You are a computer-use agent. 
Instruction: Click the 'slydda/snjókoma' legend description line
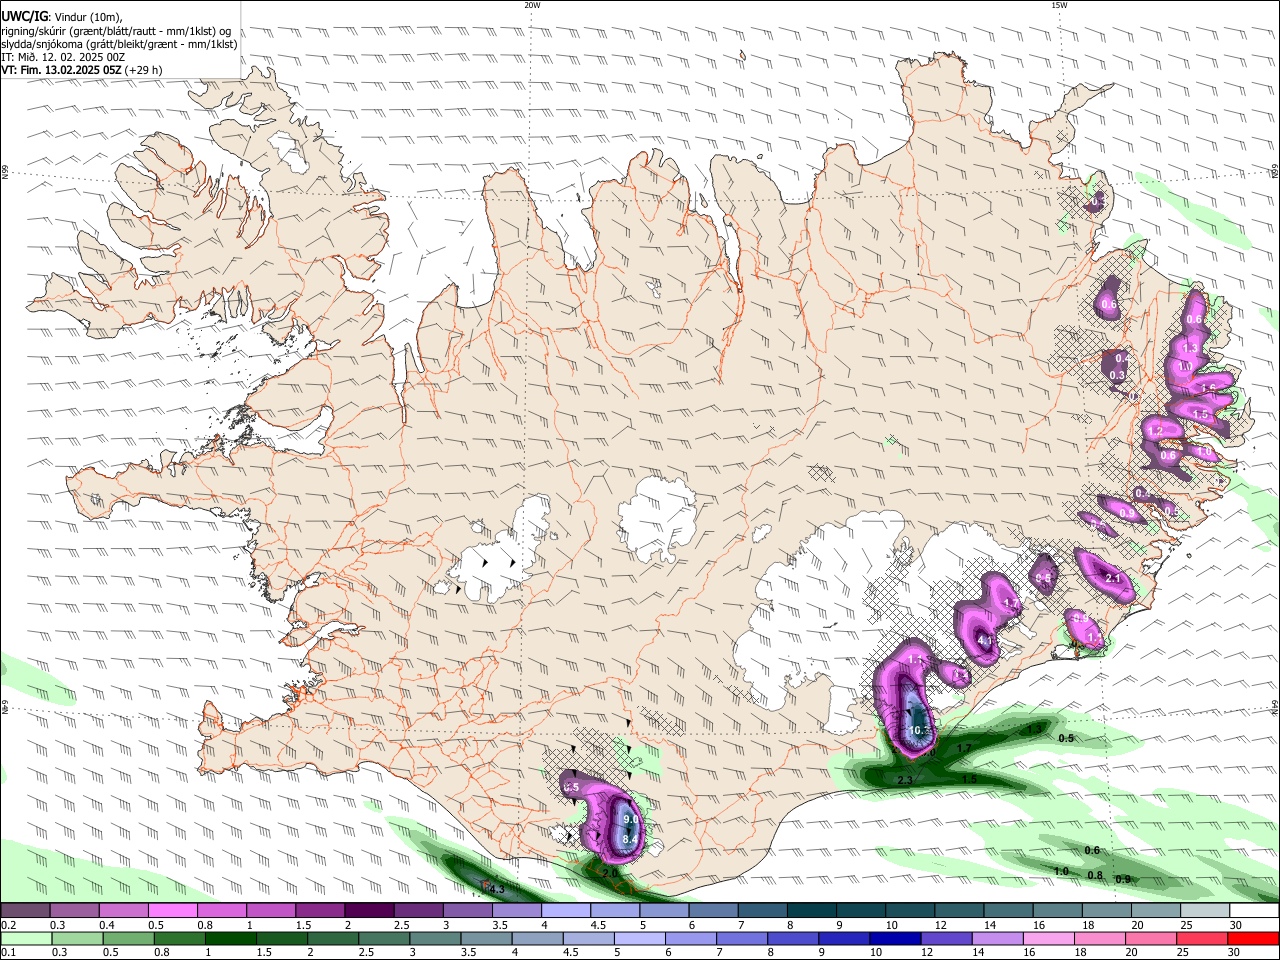point(120,44)
